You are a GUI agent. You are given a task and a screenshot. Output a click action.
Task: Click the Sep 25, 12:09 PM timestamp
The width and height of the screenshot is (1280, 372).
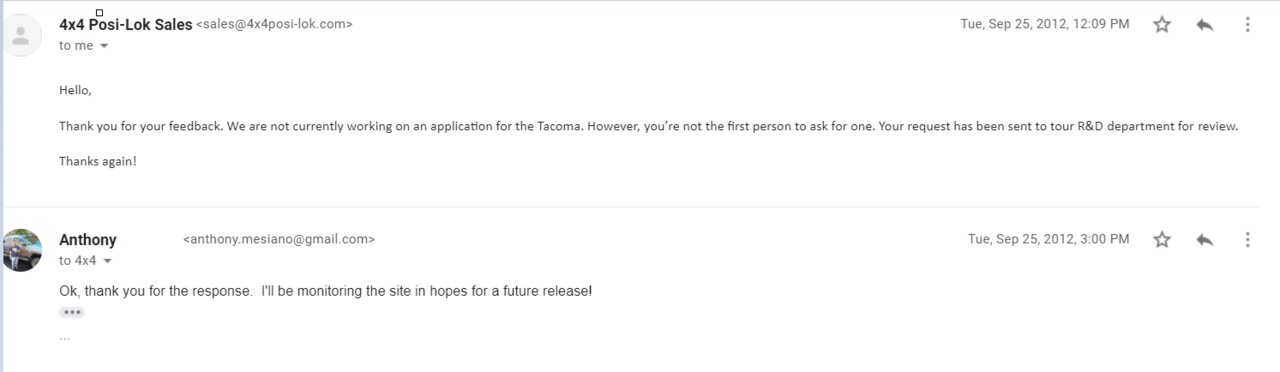pos(1045,24)
